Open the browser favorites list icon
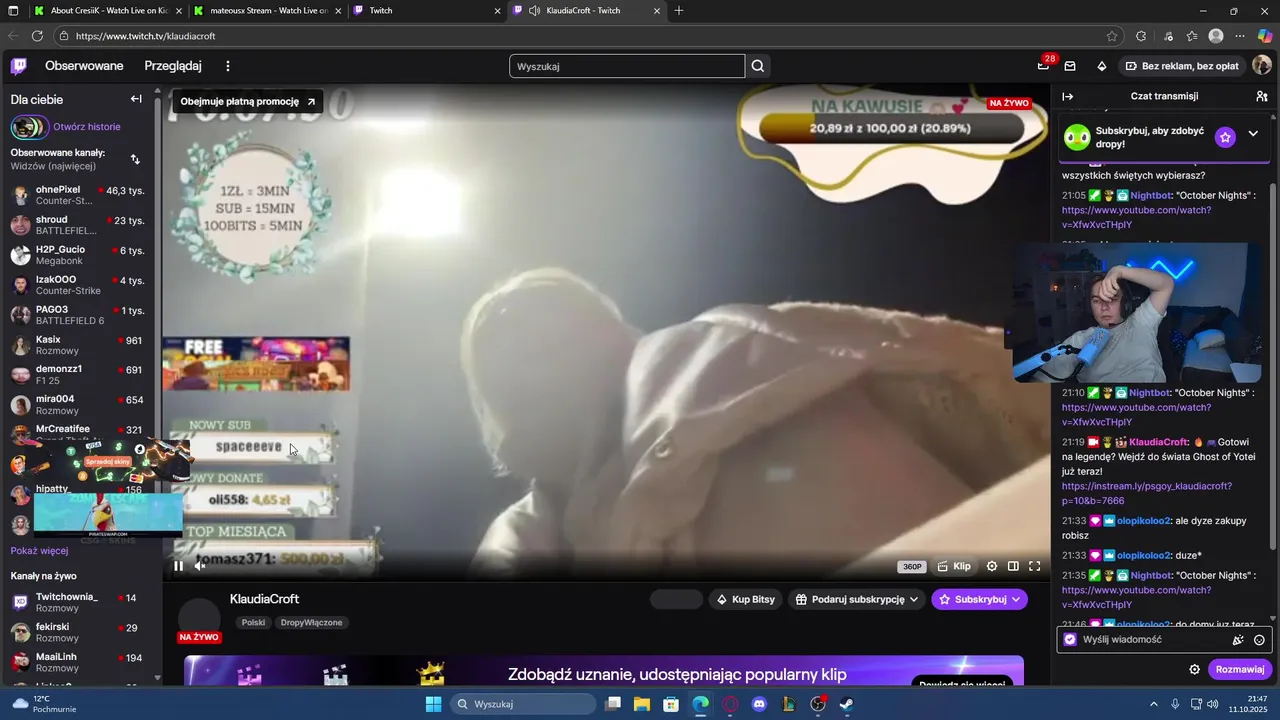Screen dimensions: 1280x720 point(1192,36)
